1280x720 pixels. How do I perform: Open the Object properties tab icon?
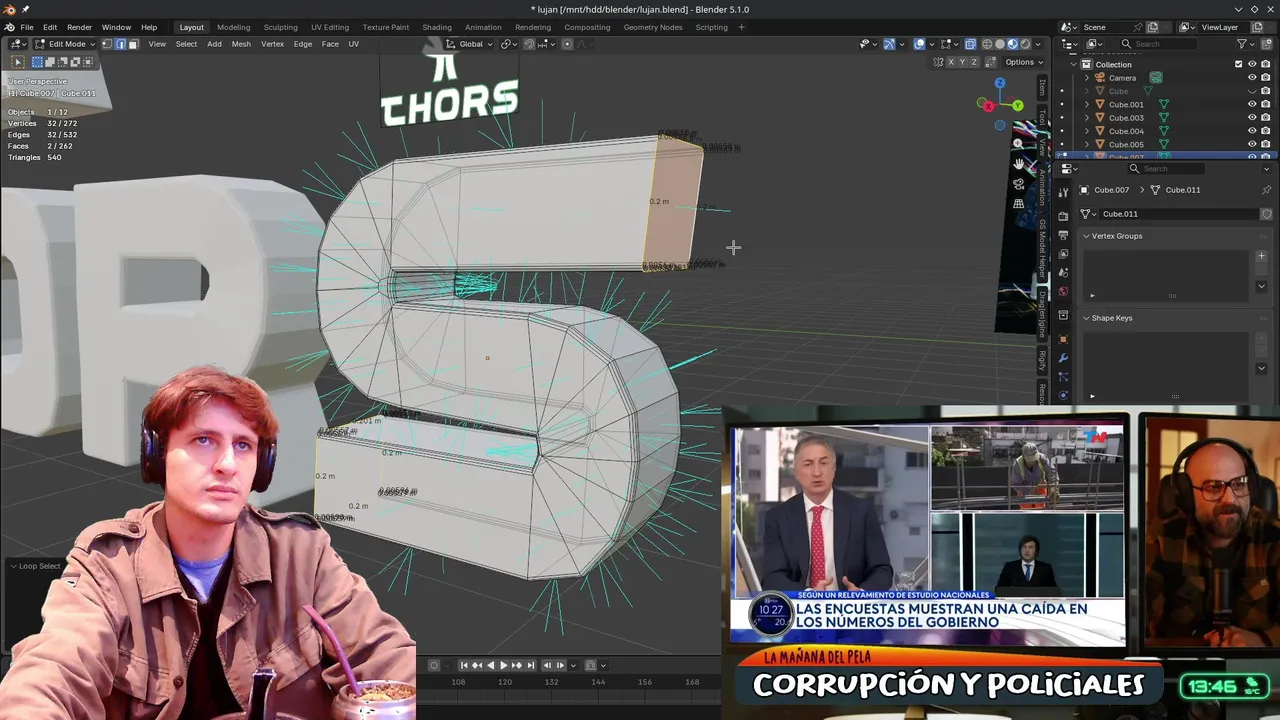[1063, 339]
